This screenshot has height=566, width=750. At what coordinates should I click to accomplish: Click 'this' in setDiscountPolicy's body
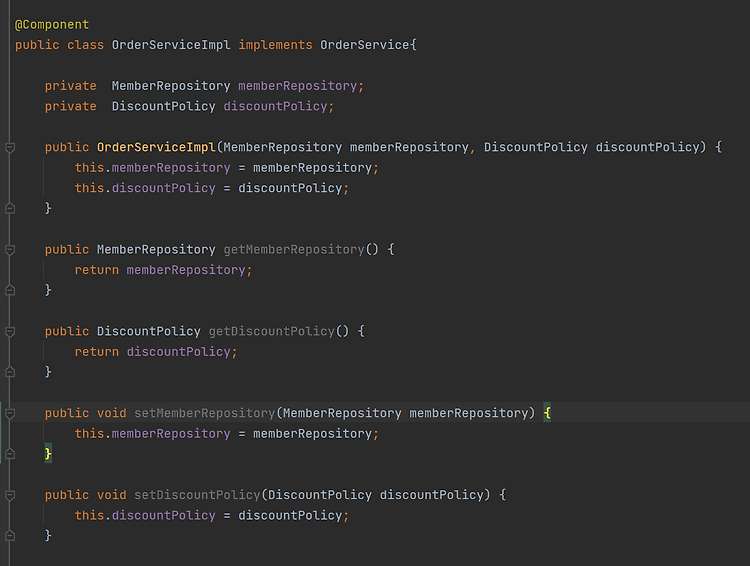click(x=89, y=515)
